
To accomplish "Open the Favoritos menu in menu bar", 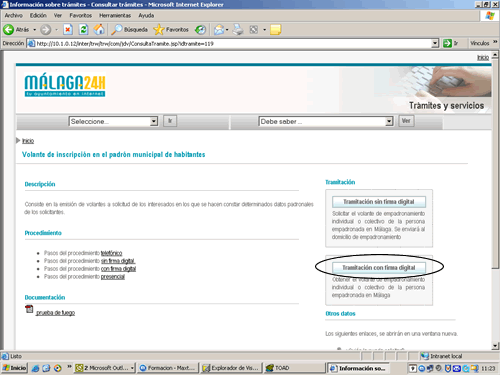I will (x=81, y=15).
